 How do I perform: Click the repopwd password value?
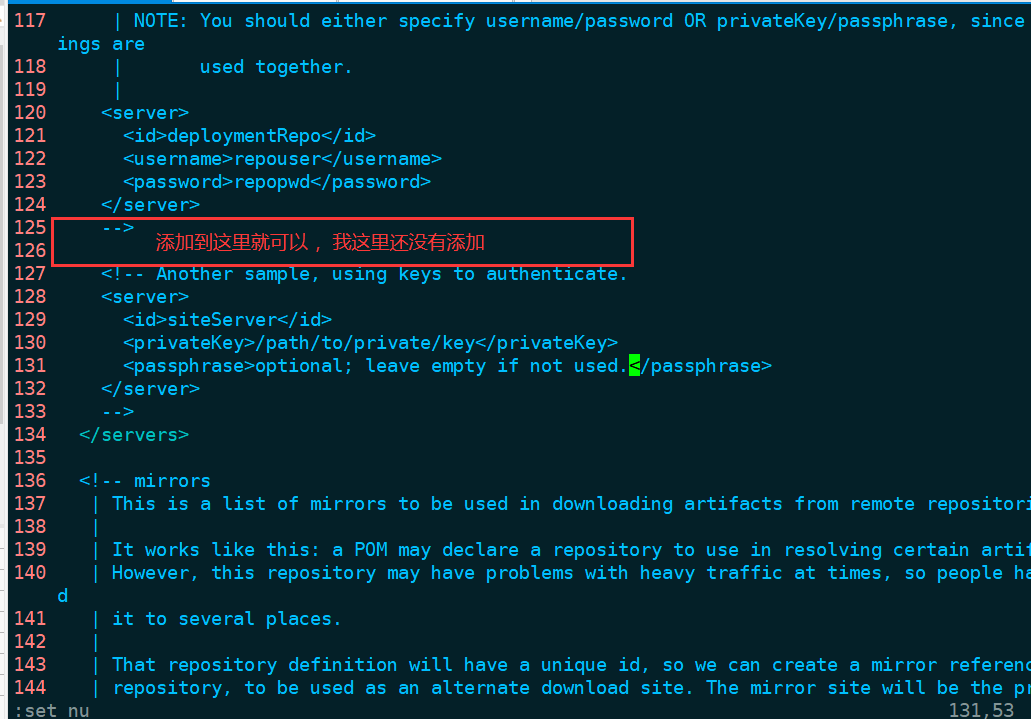pos(272,182)
